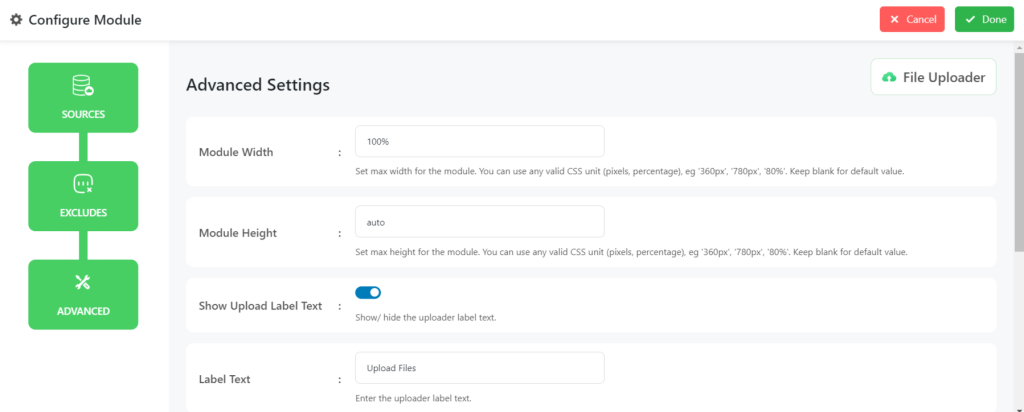Click the Advanced tools wrench icon
Viewport: 1024px width, 412px height.
[83, 282]
